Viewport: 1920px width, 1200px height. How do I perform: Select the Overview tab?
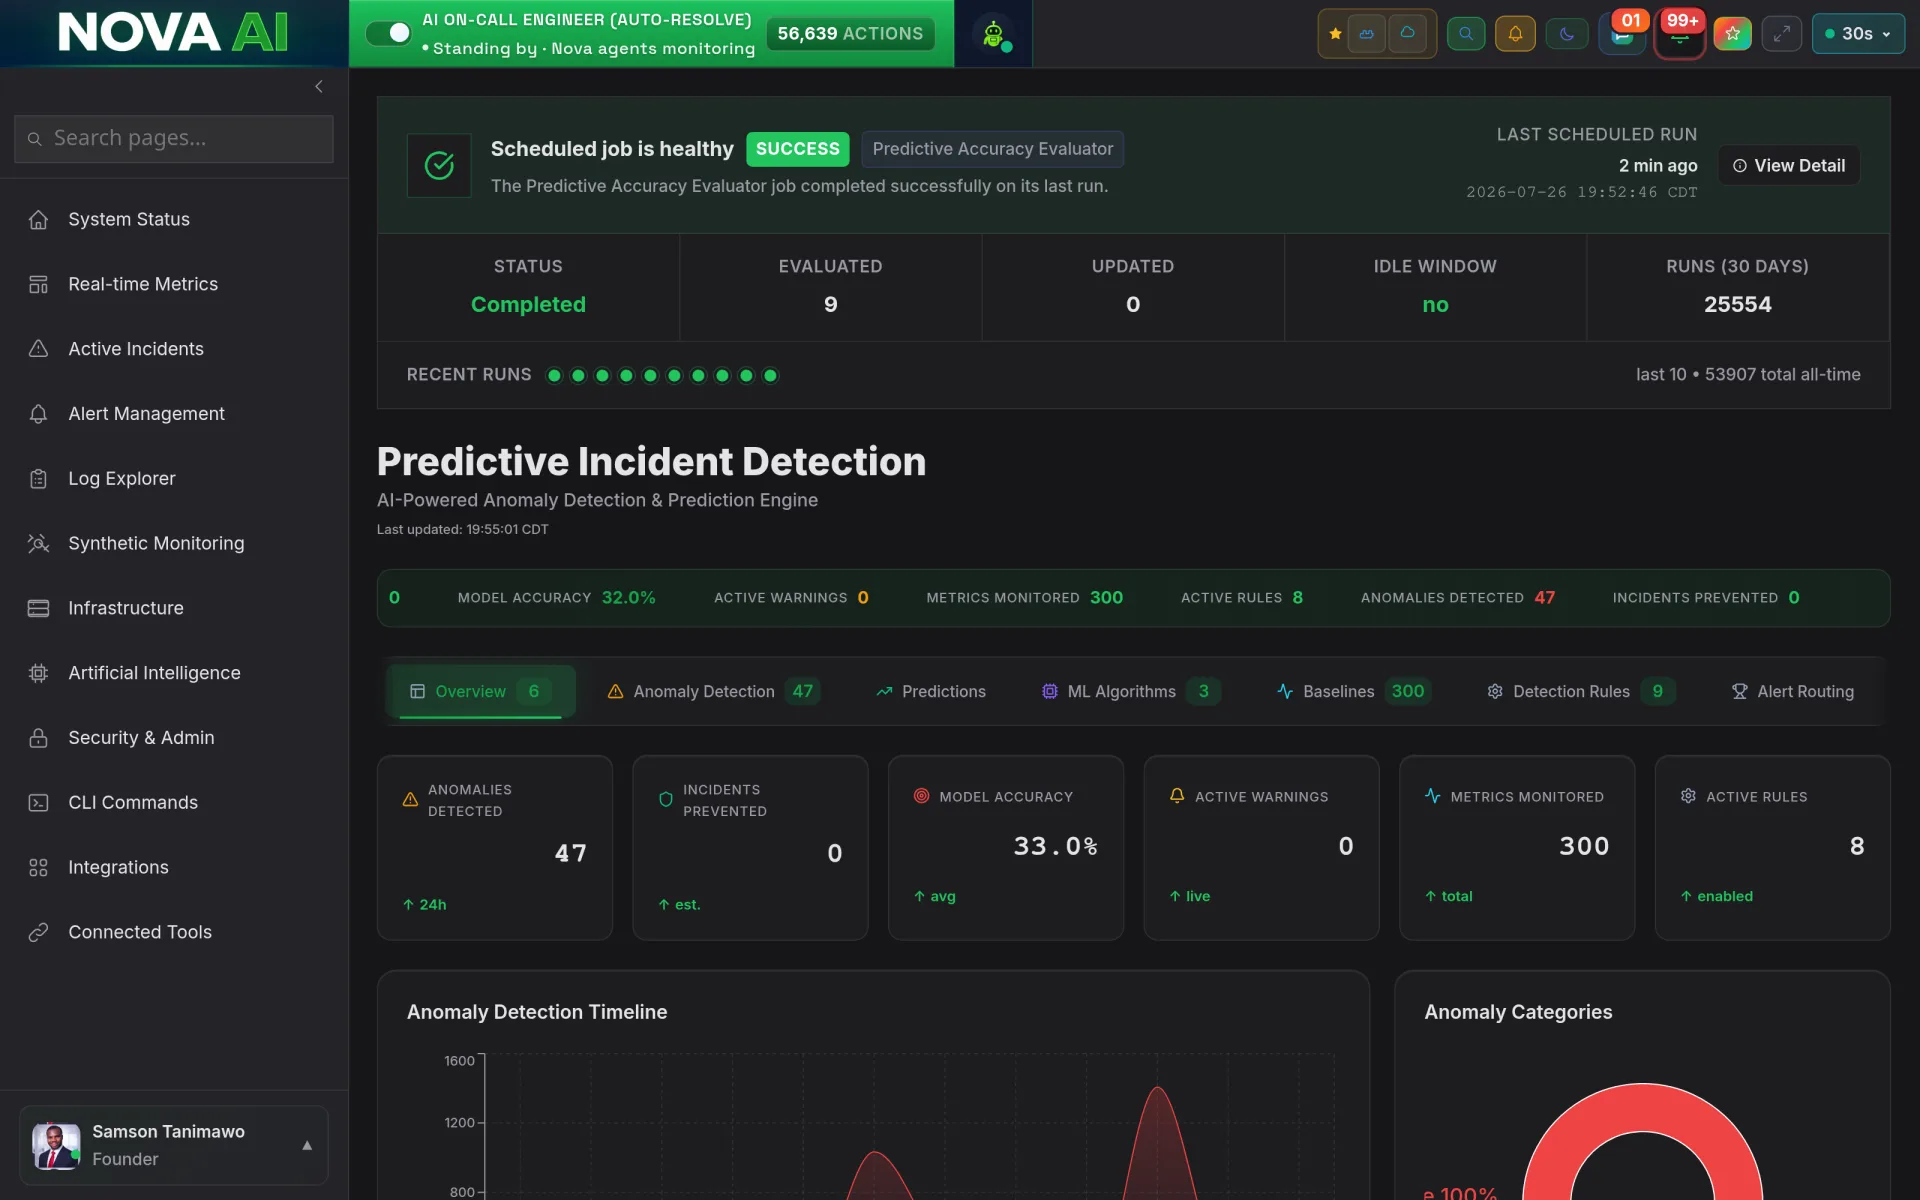[481, 691]
